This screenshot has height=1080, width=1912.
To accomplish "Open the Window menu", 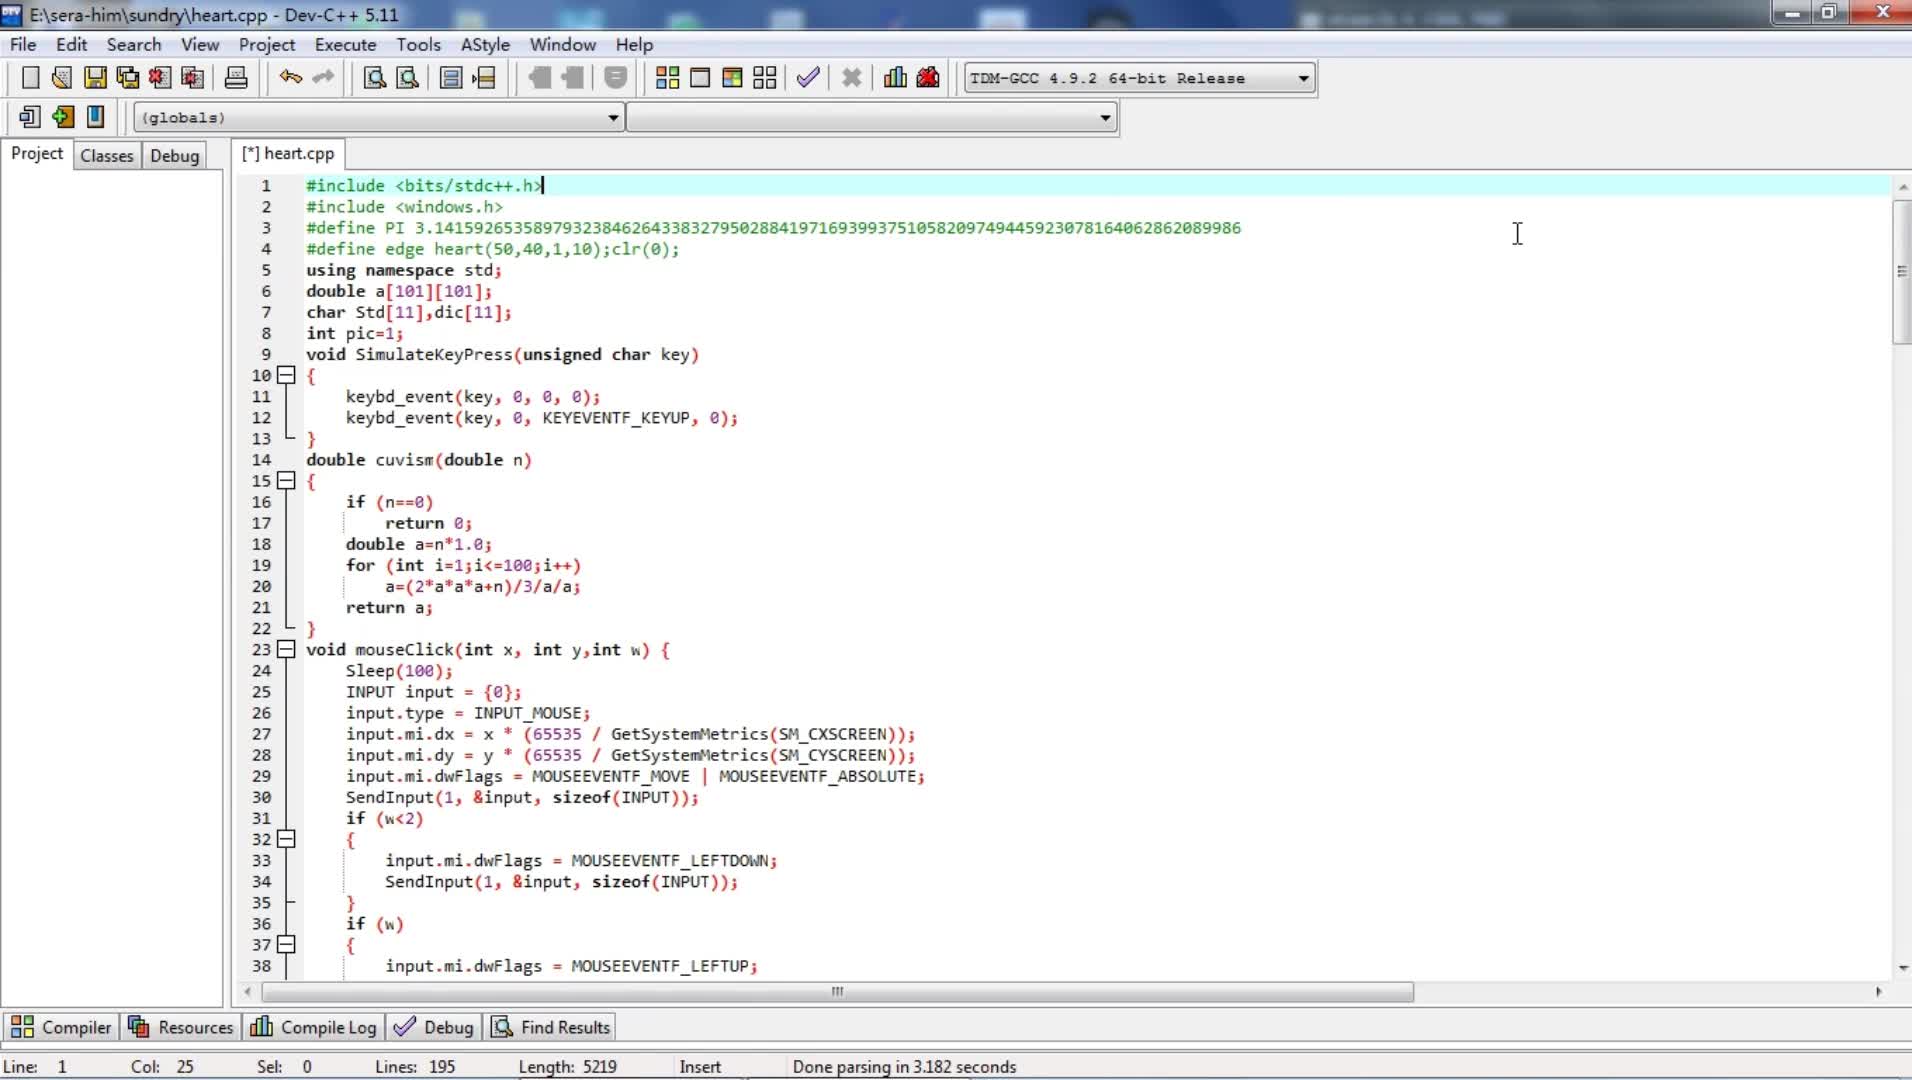I will click(x=562, y=45).
